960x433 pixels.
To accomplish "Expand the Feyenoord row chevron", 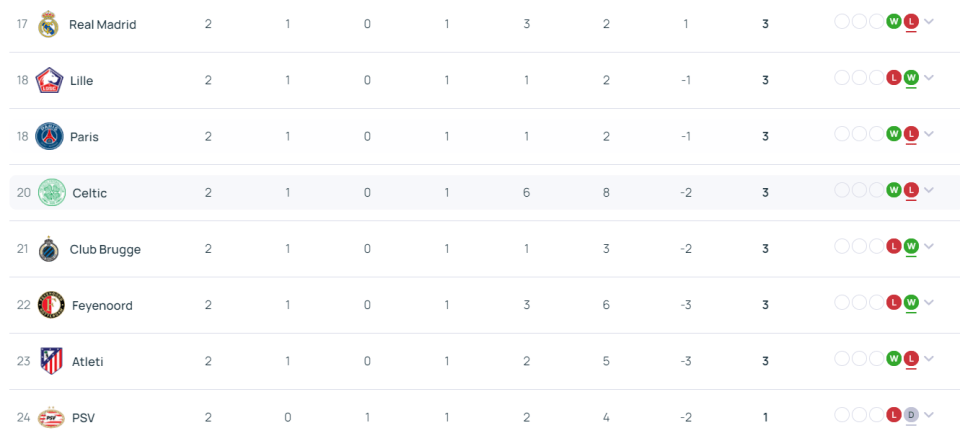I will (928, 303).
